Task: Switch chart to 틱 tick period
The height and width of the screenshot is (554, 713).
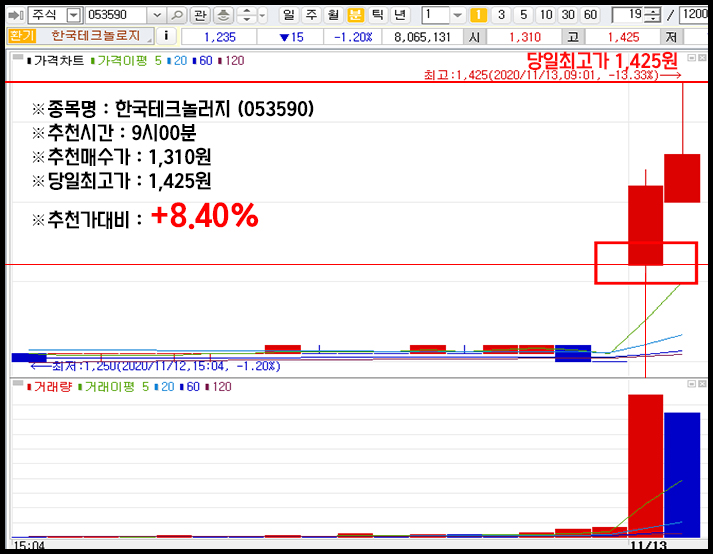Action: (x=377, y=15)
